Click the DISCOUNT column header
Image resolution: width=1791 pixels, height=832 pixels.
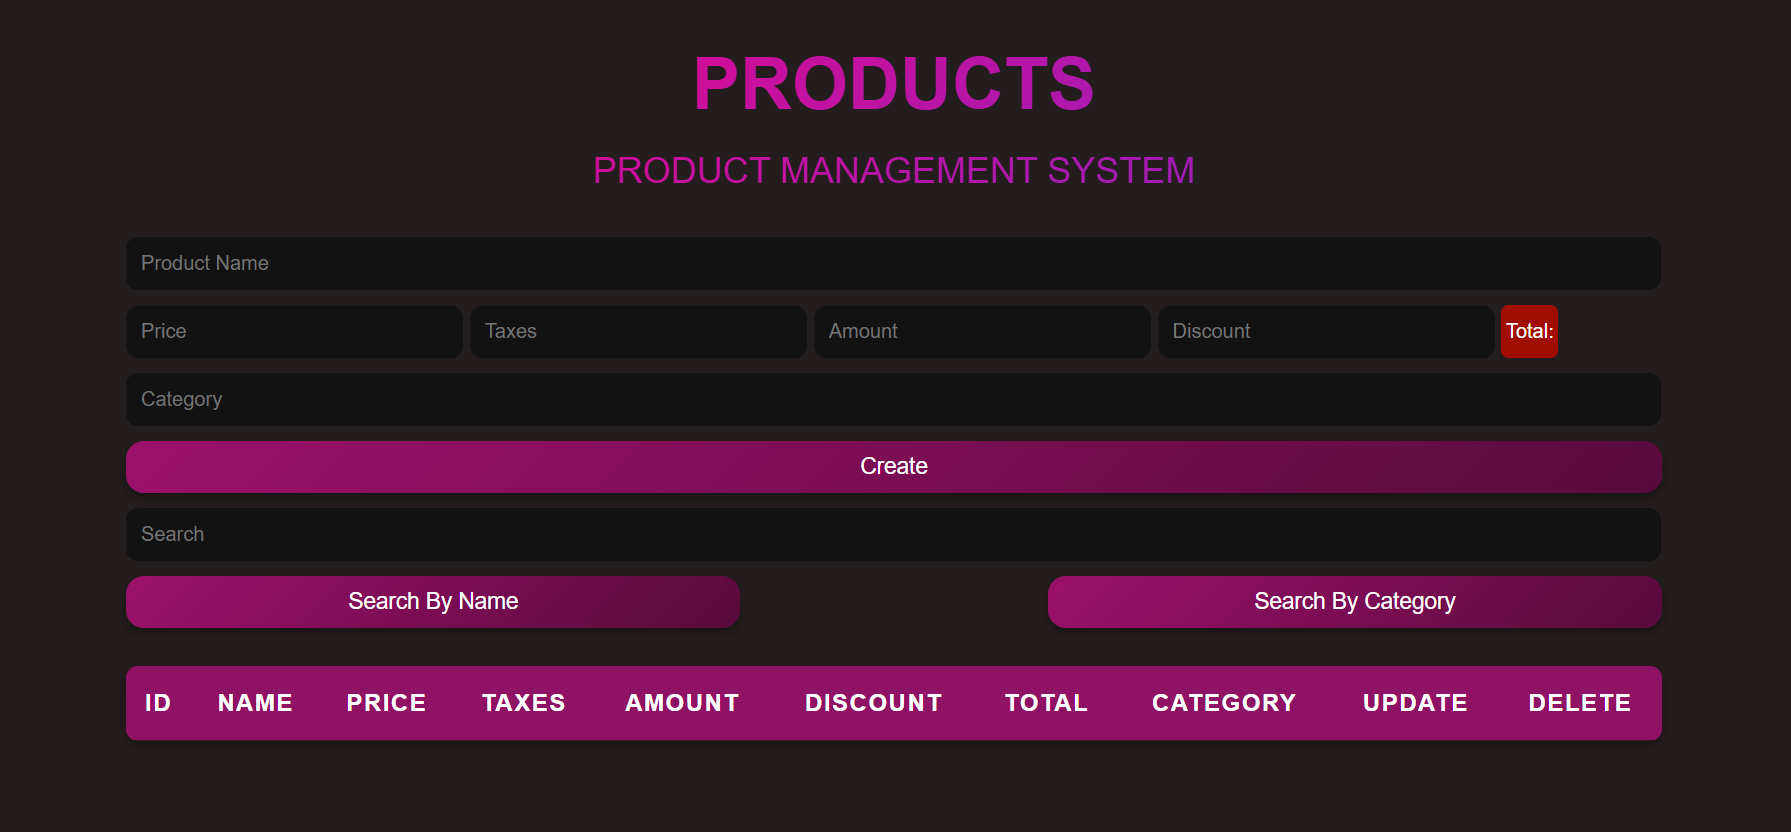pyautogui.click(x=873, y=703)
